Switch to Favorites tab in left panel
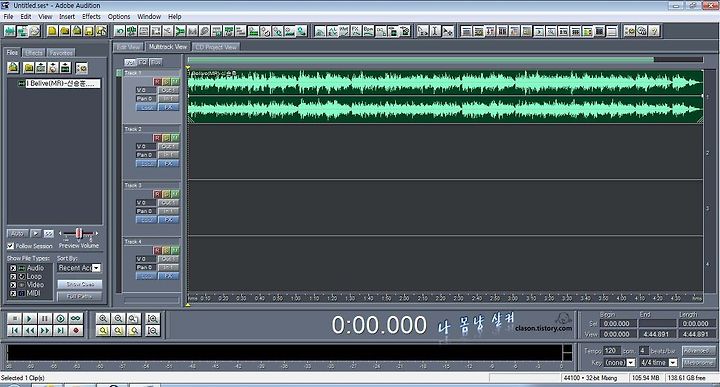 [61, 53]
